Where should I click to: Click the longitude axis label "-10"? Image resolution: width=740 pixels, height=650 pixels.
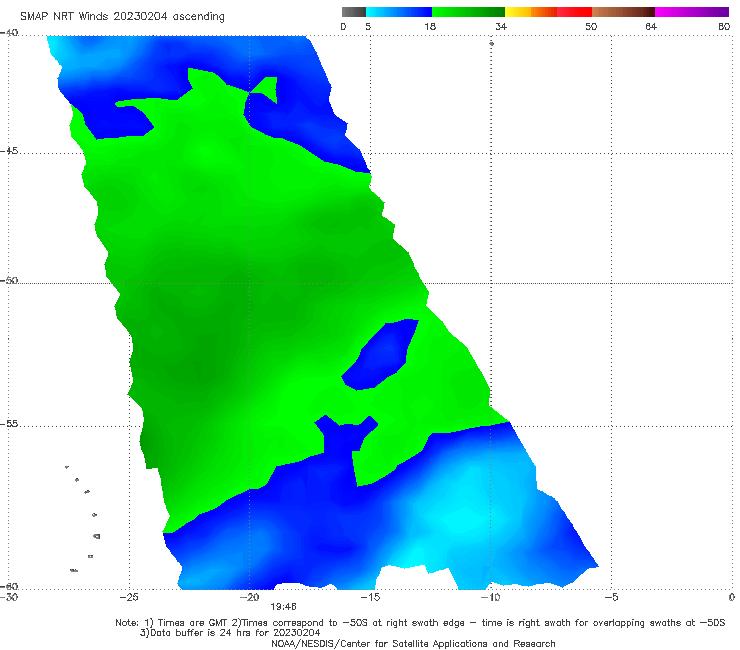pyautogui.click(x=490, y=598)
